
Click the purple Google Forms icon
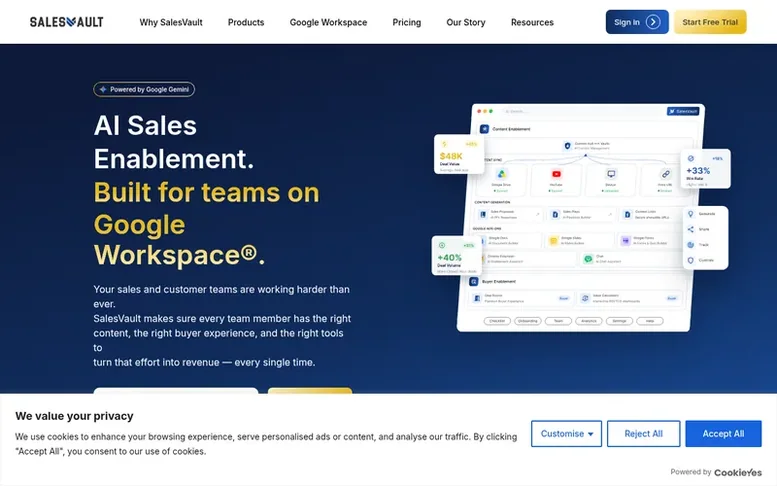[x=625, y=241]
